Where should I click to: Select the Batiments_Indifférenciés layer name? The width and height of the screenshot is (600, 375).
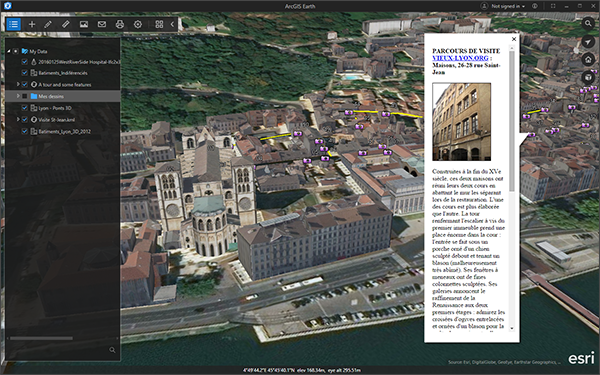pyautogui.click(x=63, y=73)
